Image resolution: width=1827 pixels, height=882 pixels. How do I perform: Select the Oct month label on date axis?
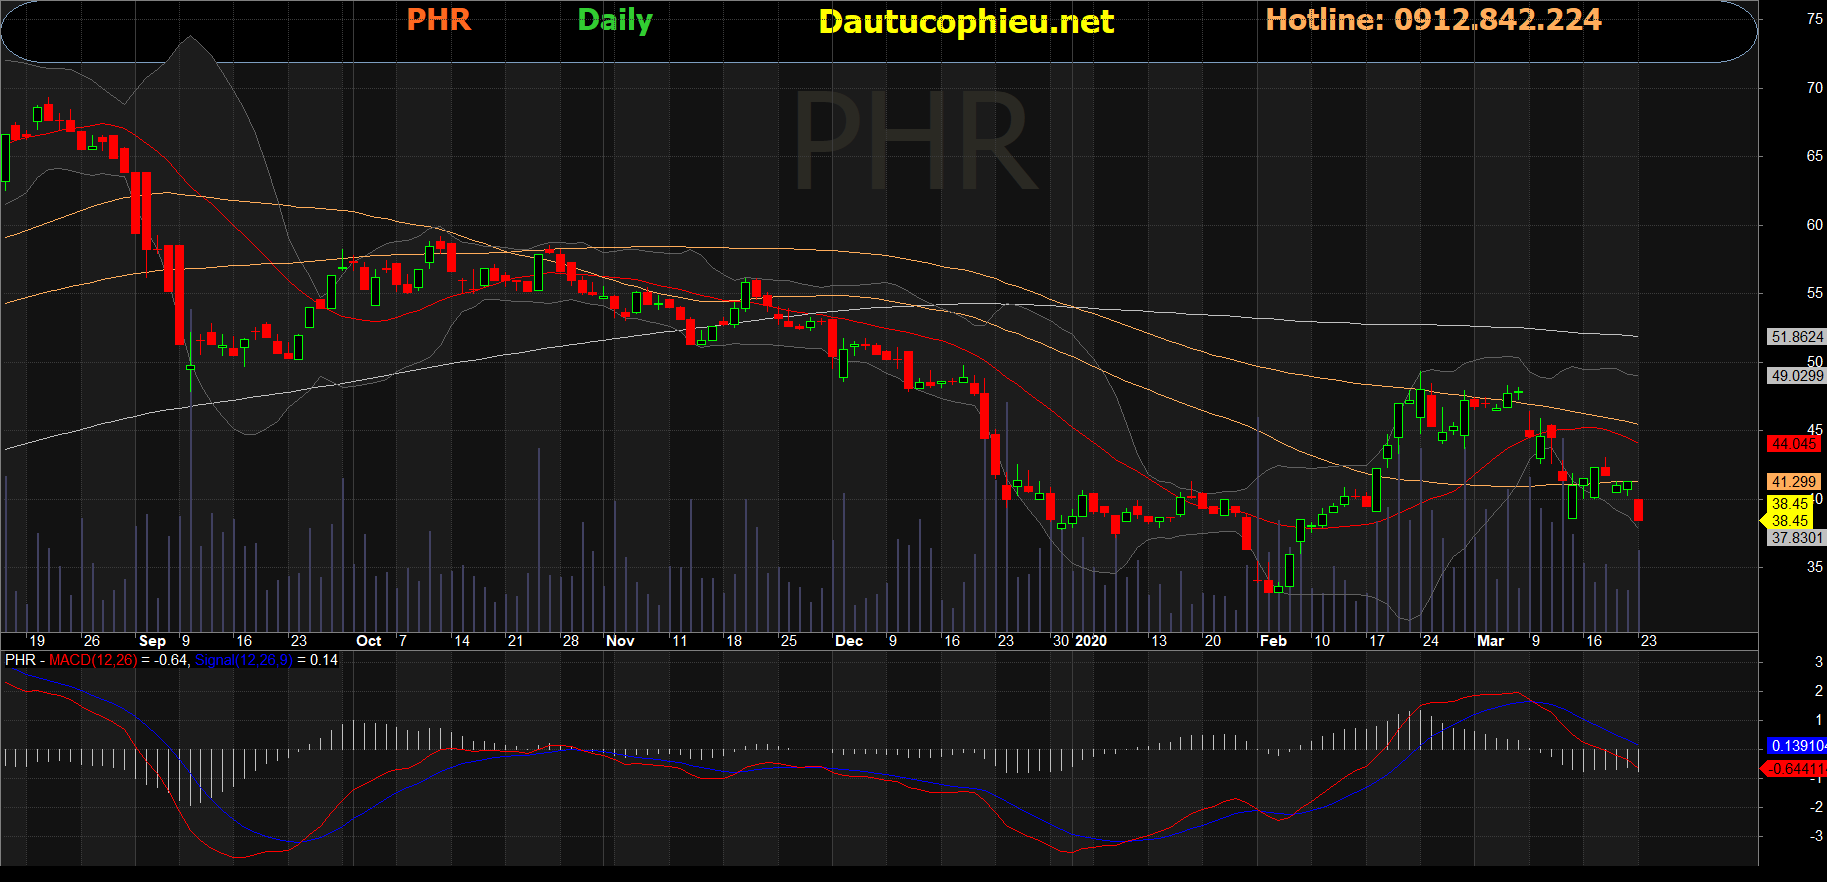pyautogui.click(x=369, y=641)
